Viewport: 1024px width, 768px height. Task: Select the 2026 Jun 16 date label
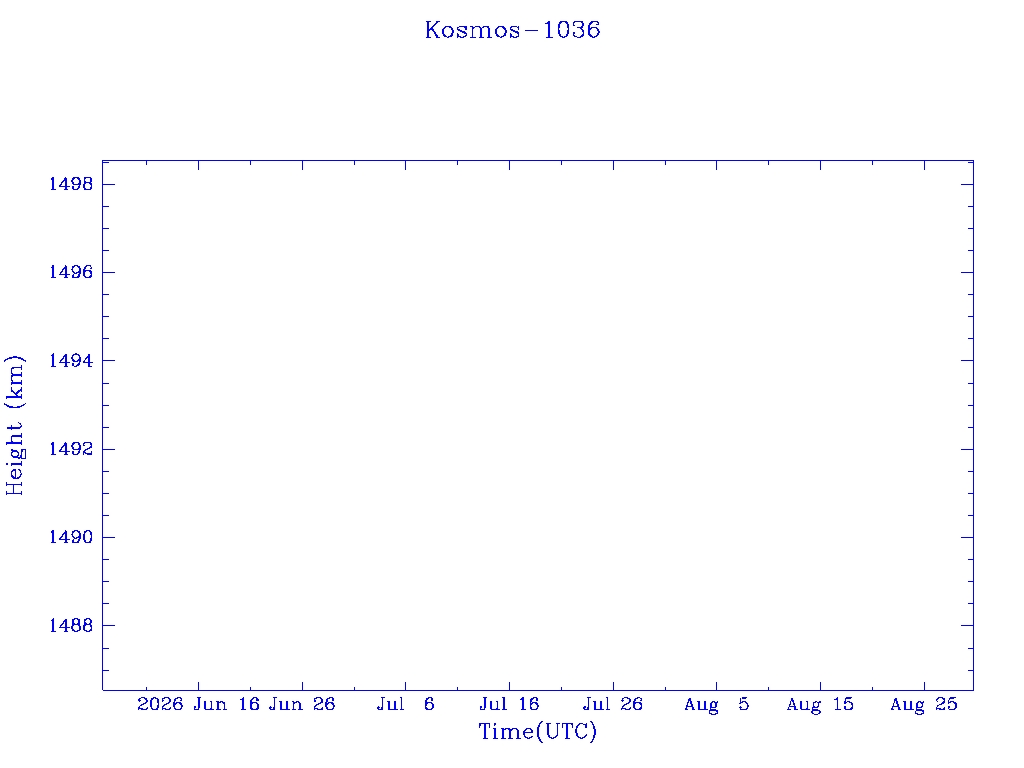tap(199, 704)
